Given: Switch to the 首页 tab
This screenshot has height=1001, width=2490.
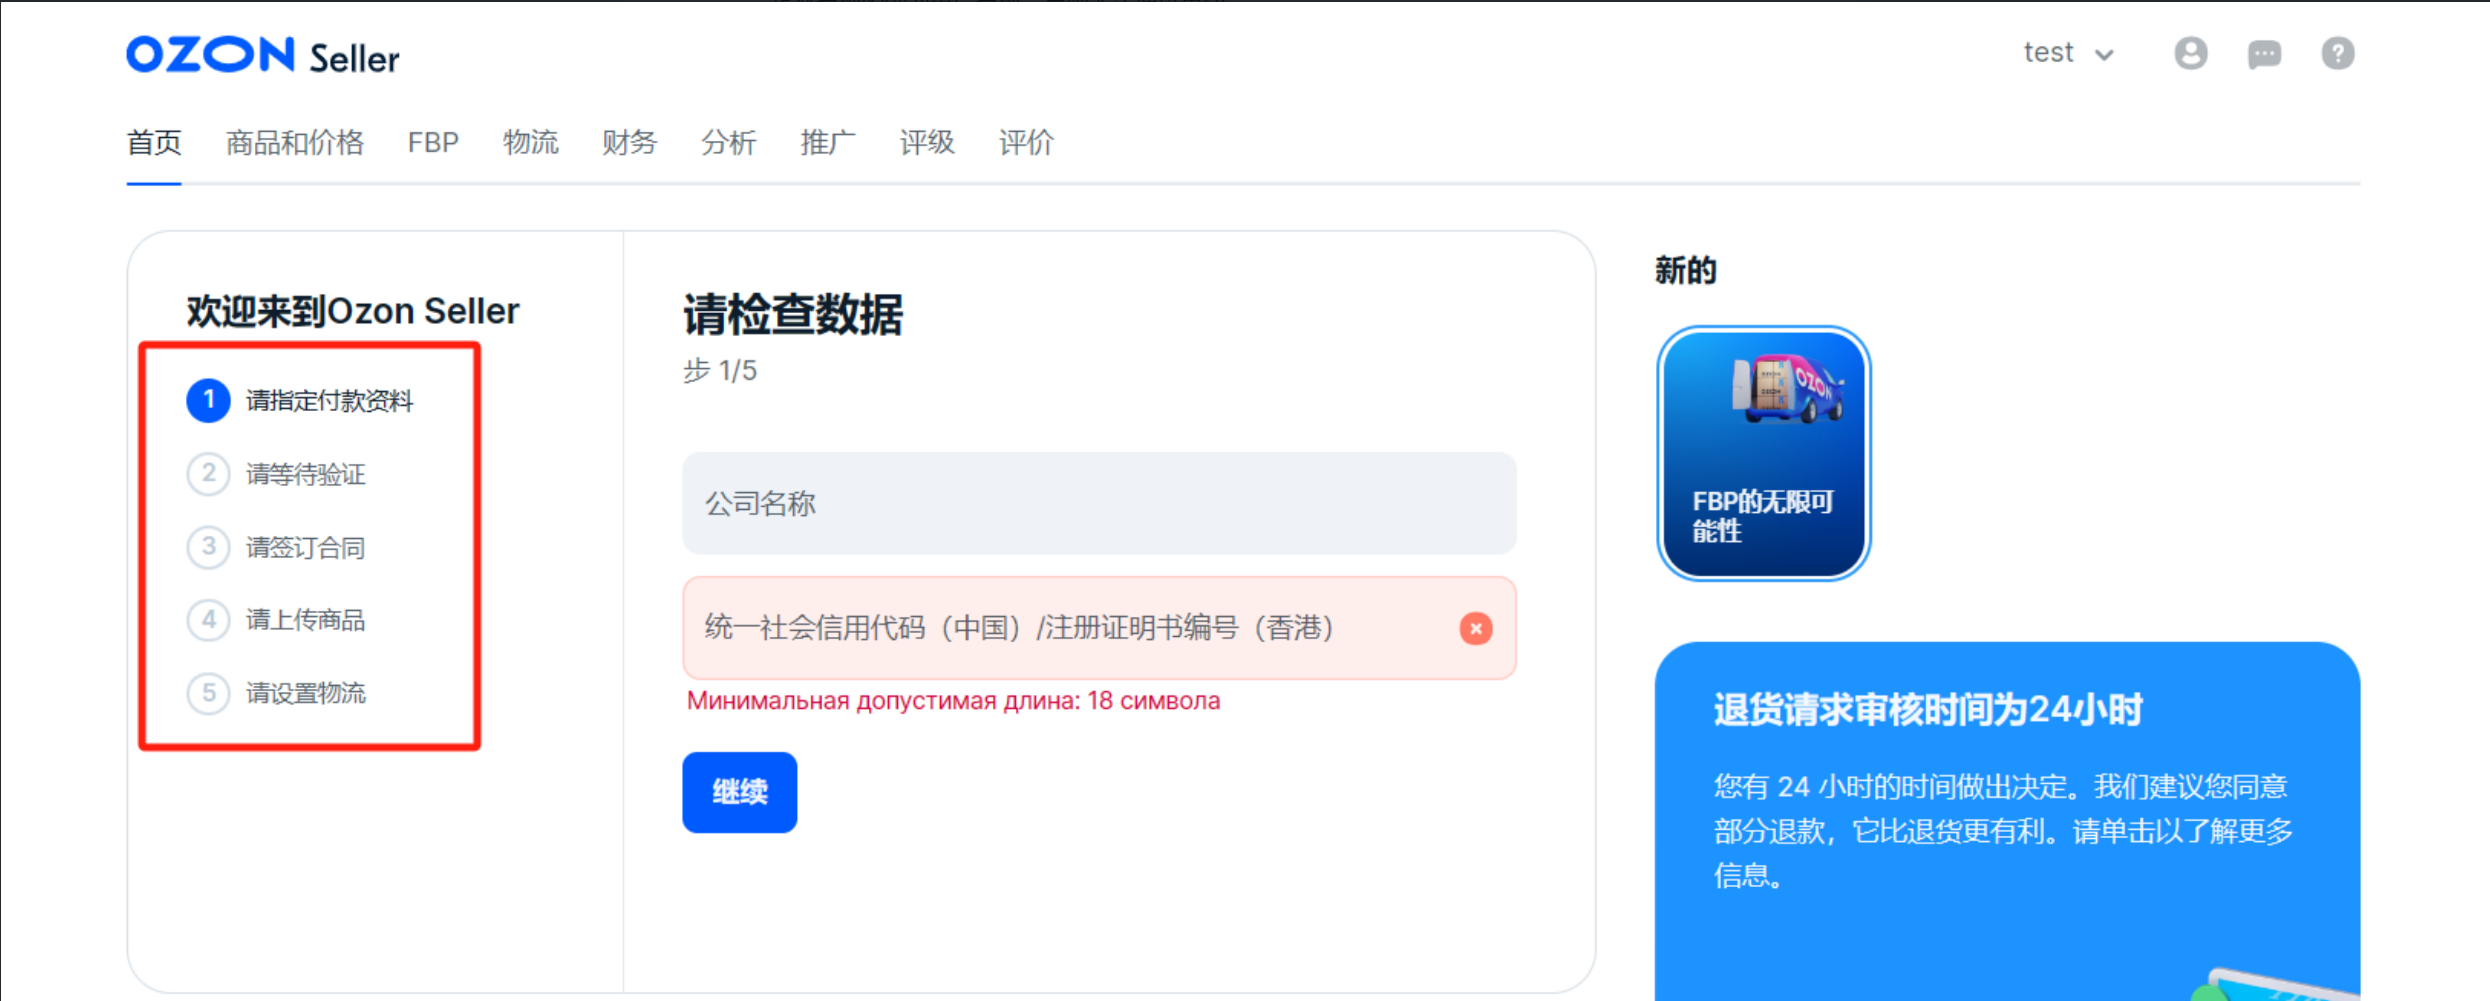Looking at the screenshot, I should tap(154, 143).
